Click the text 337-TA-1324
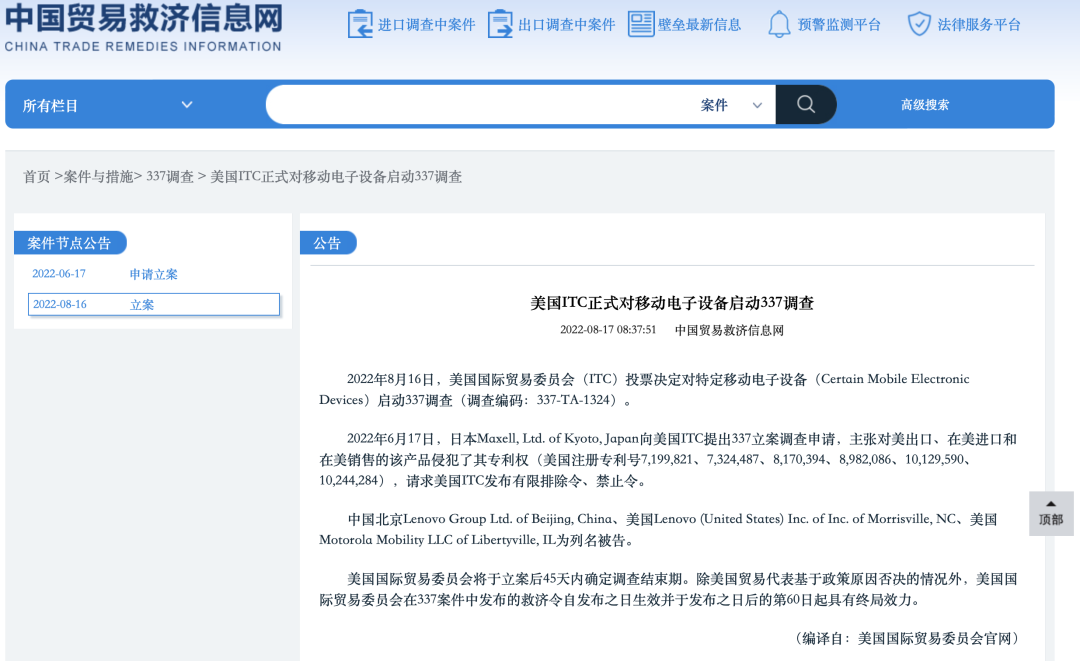The width and height of the screenshot is (1080, 661). (x=573, y=400)
